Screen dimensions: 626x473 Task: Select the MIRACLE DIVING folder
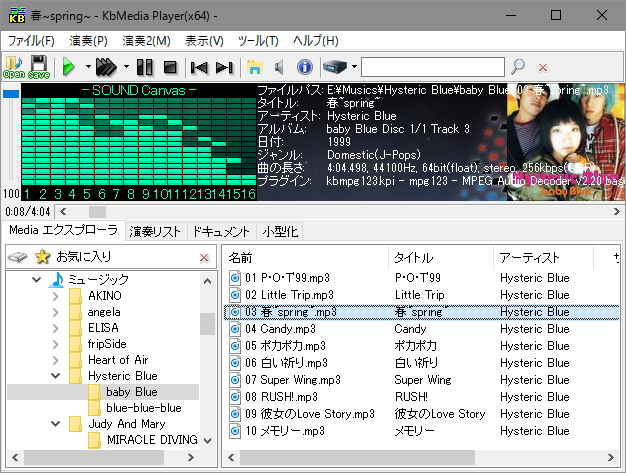tap(152, 439)
